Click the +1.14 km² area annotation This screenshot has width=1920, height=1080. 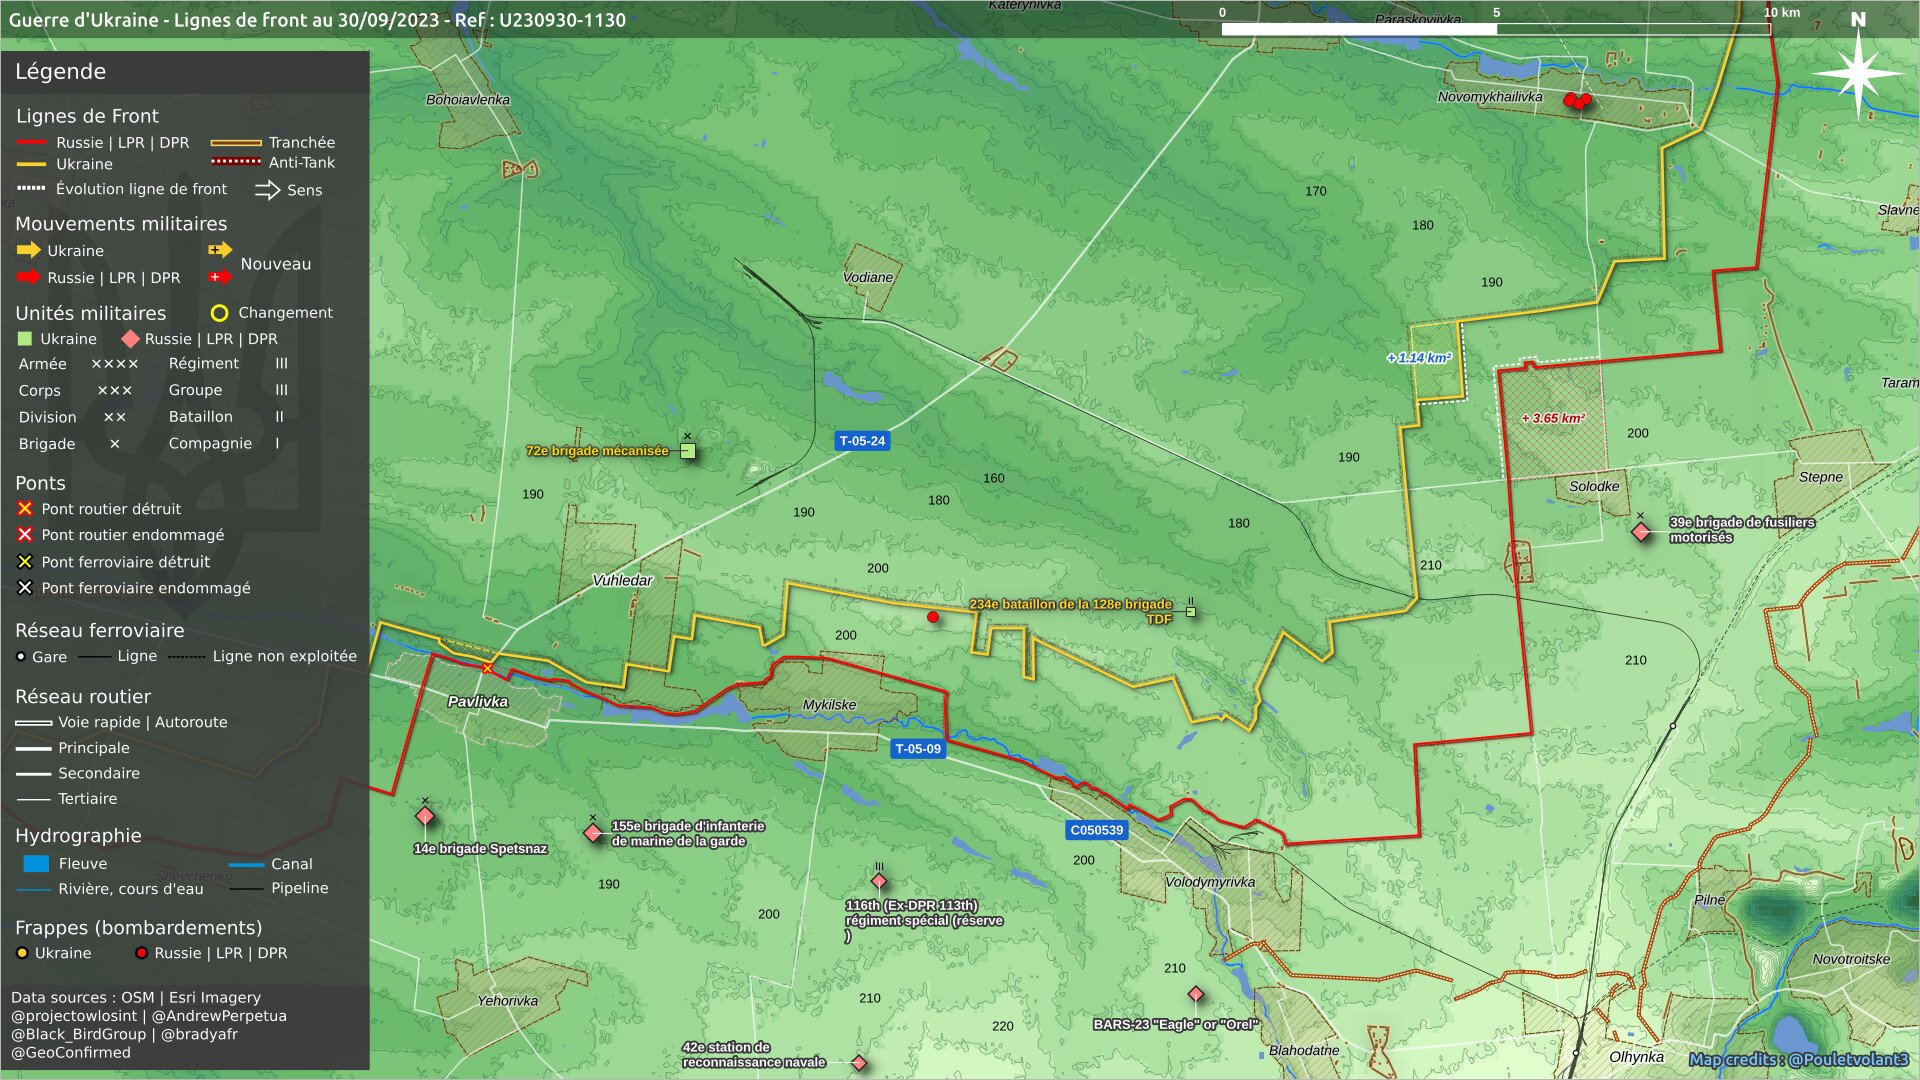(1419, 358)
